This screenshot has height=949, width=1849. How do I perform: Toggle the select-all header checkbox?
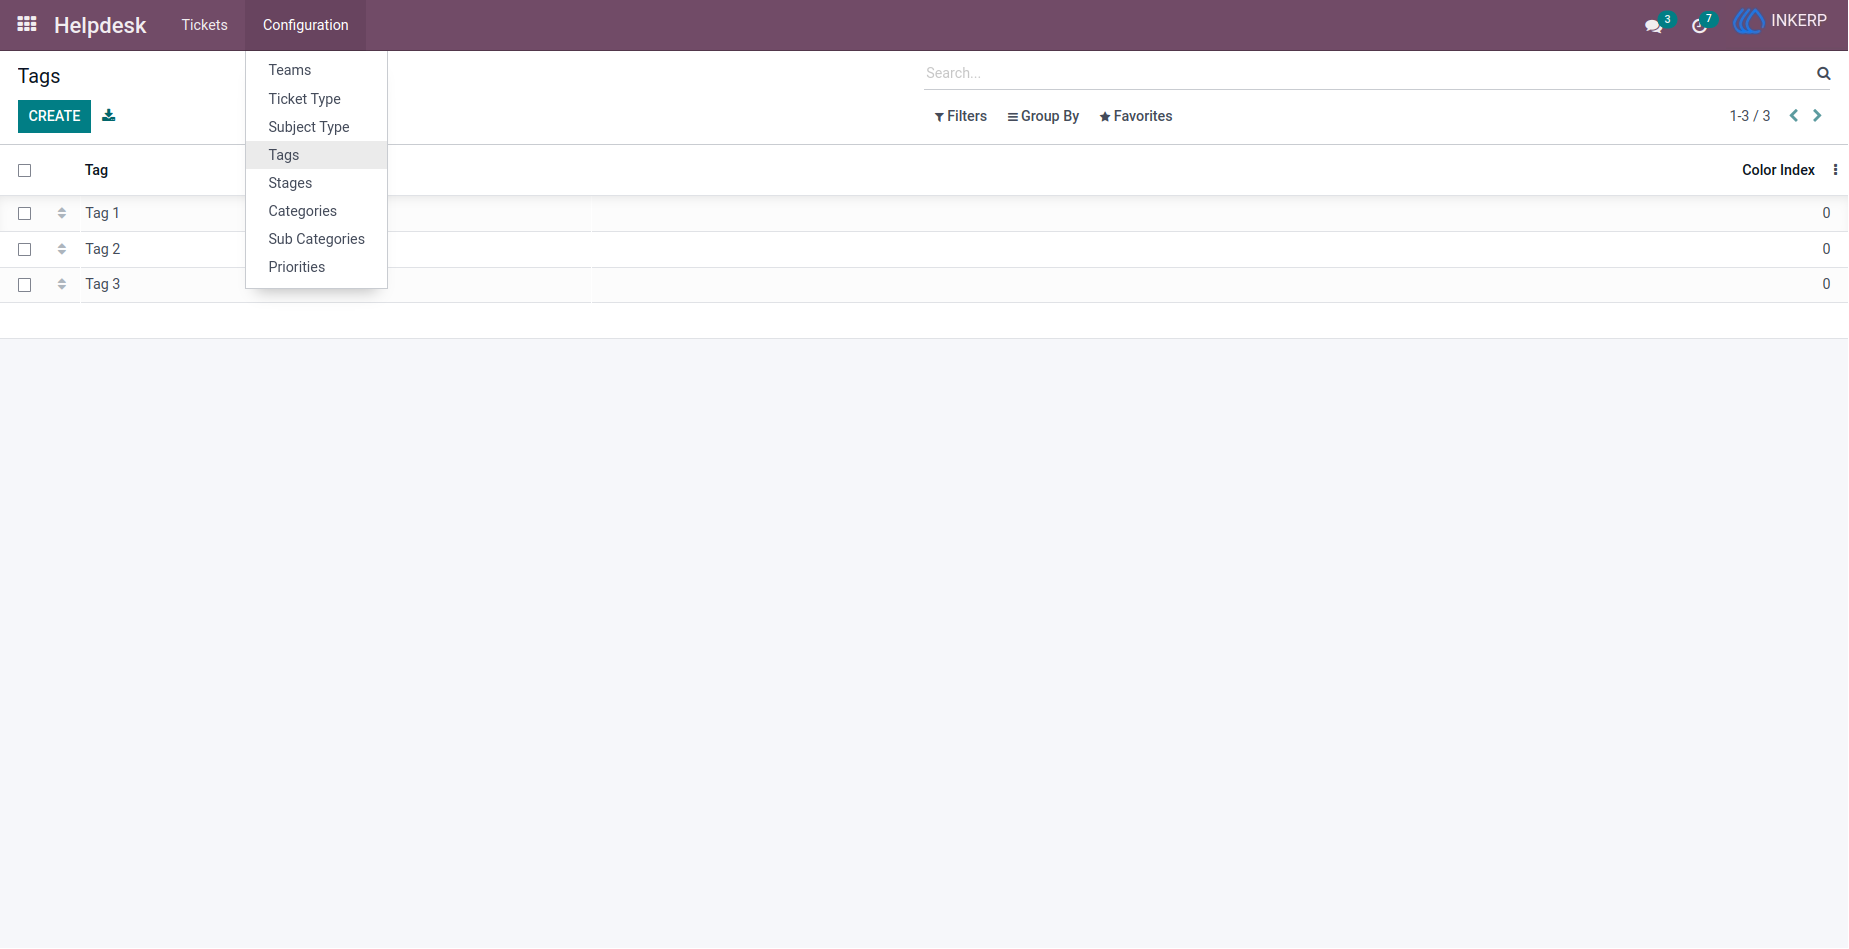pos(25,171)
